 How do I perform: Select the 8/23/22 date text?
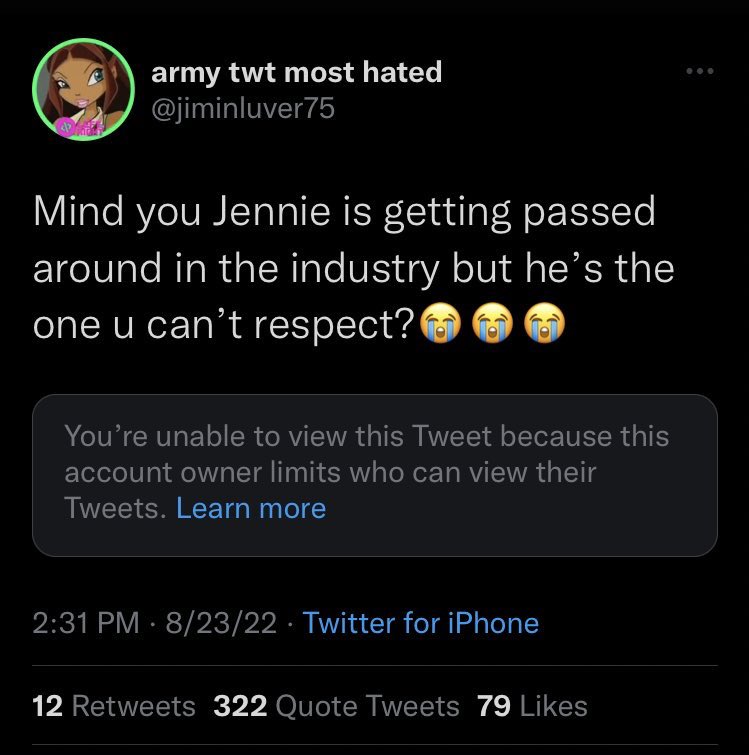[221, 623]
